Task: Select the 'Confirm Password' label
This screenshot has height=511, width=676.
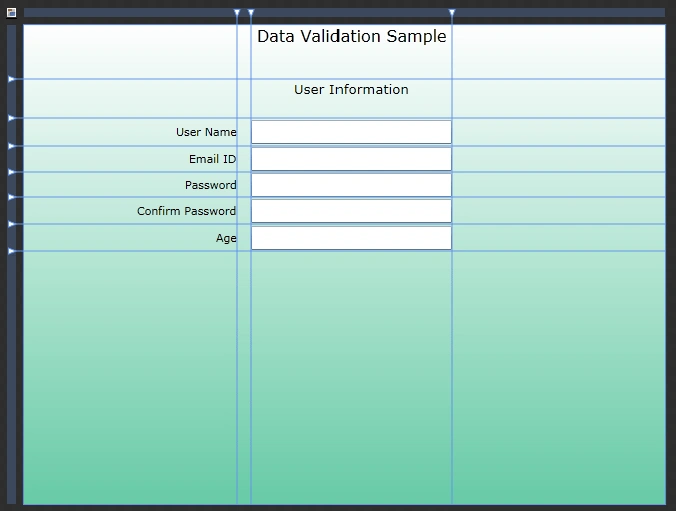Action: pos(186,211)
